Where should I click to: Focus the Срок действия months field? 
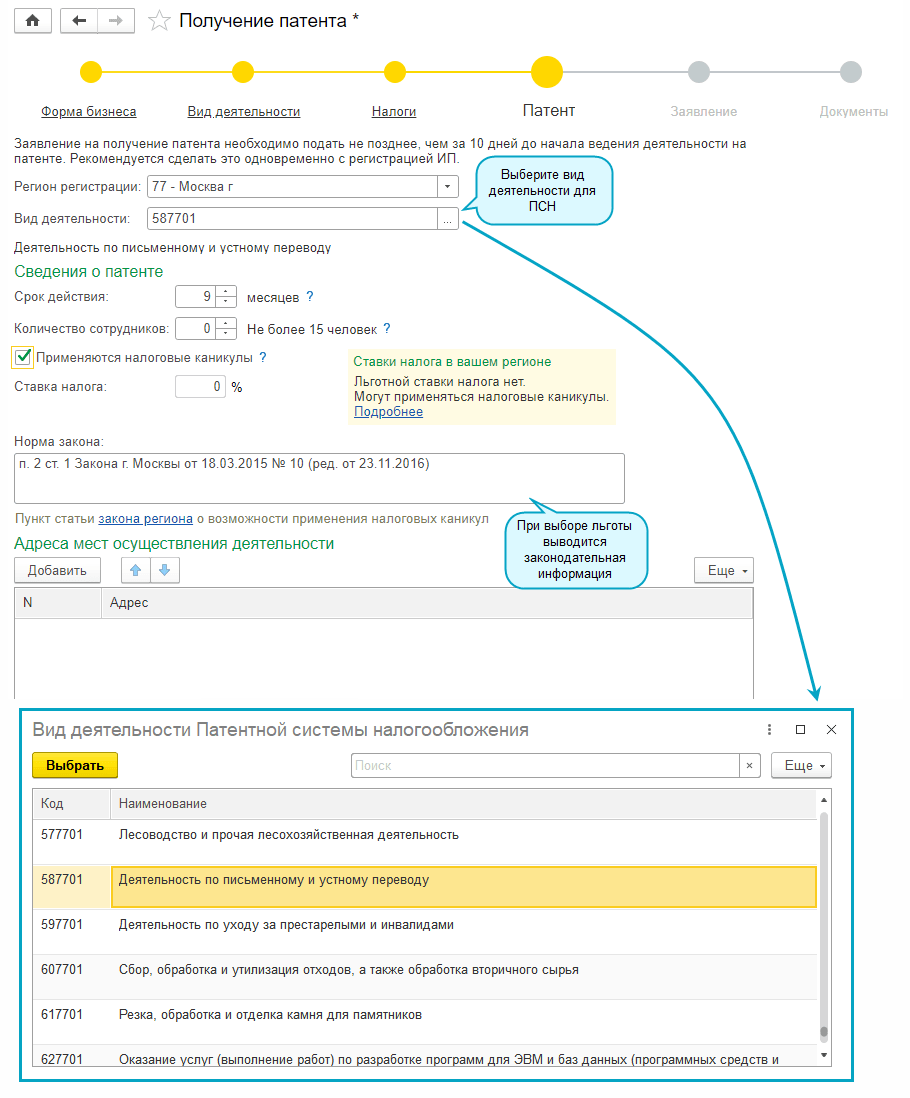click(195, 297)
